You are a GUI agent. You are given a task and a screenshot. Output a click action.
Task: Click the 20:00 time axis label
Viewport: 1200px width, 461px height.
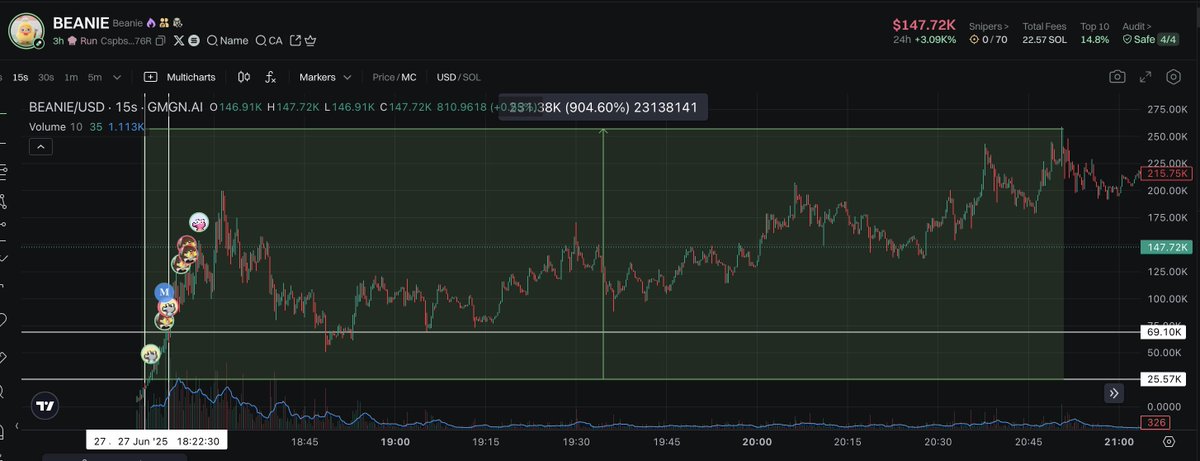pyautogui.click(x=757, y=441)
